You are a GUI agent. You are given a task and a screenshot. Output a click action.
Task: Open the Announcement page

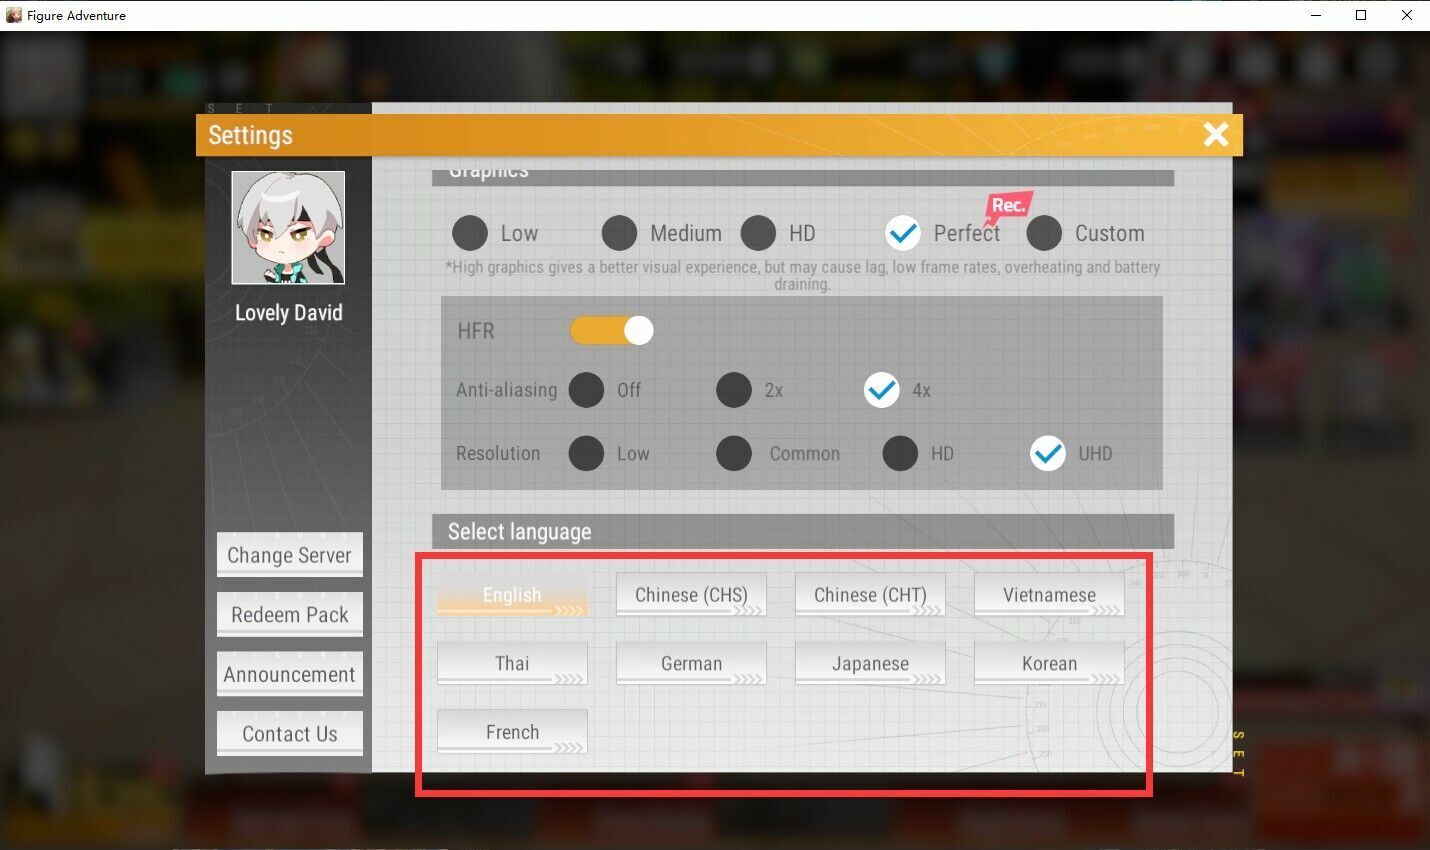click(x=289, y=675)
